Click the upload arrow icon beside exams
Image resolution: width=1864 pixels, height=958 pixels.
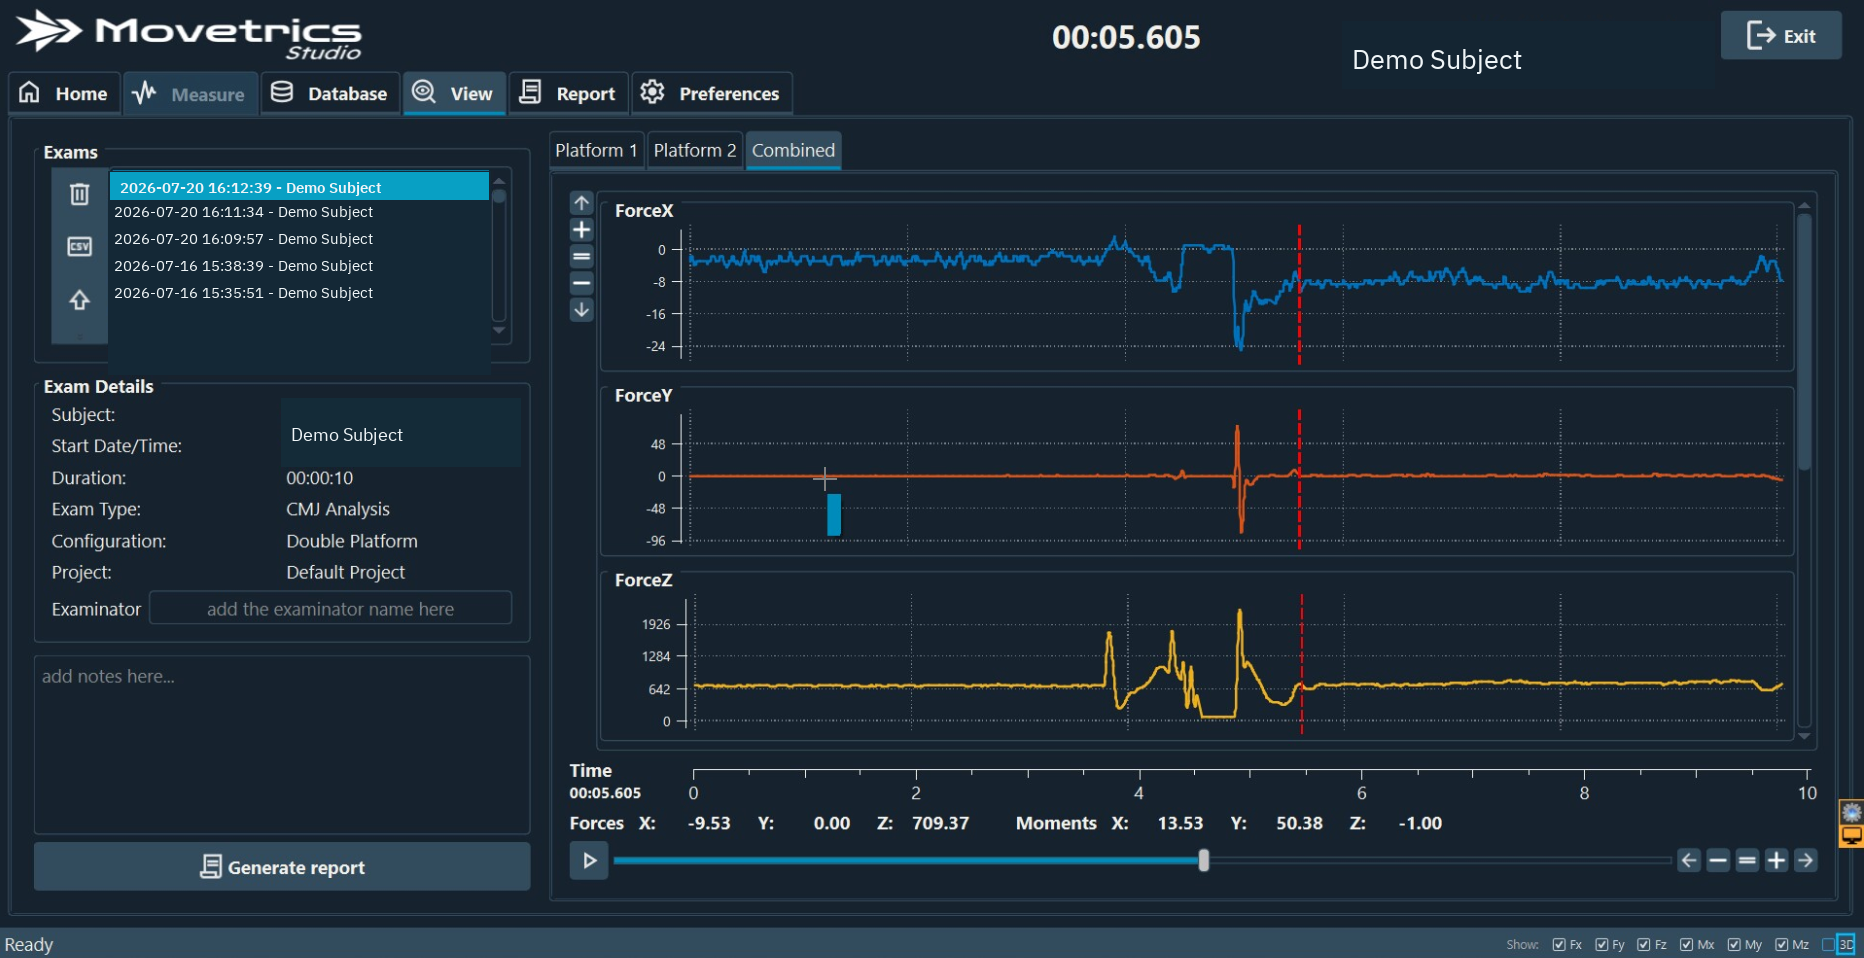tap(80, 300)
